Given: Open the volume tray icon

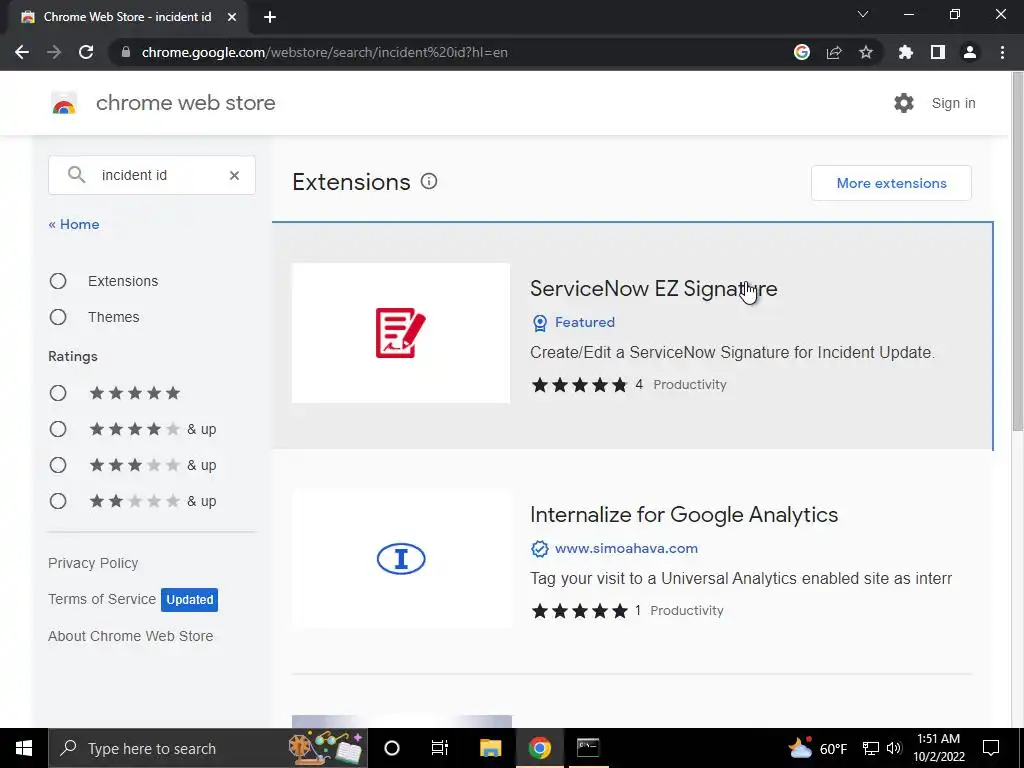Looking at the screenshot, I should (x=893, y=748).
